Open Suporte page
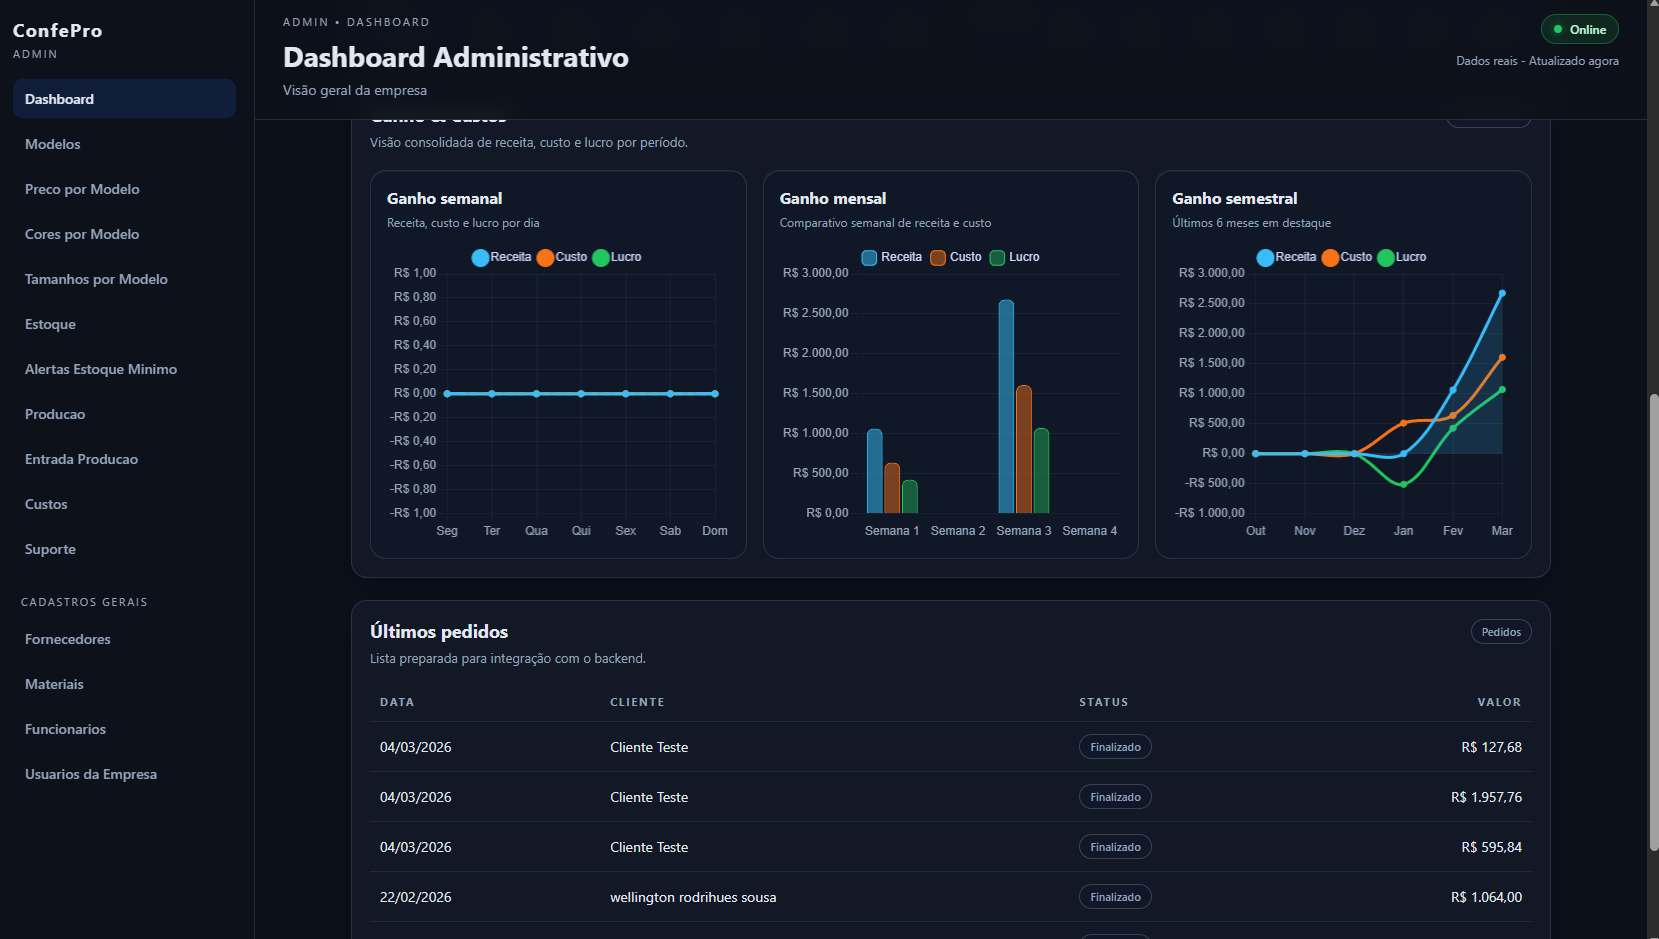Image resolution: width=1659 pixels, height=939 pixels. [x=124, y=549]
